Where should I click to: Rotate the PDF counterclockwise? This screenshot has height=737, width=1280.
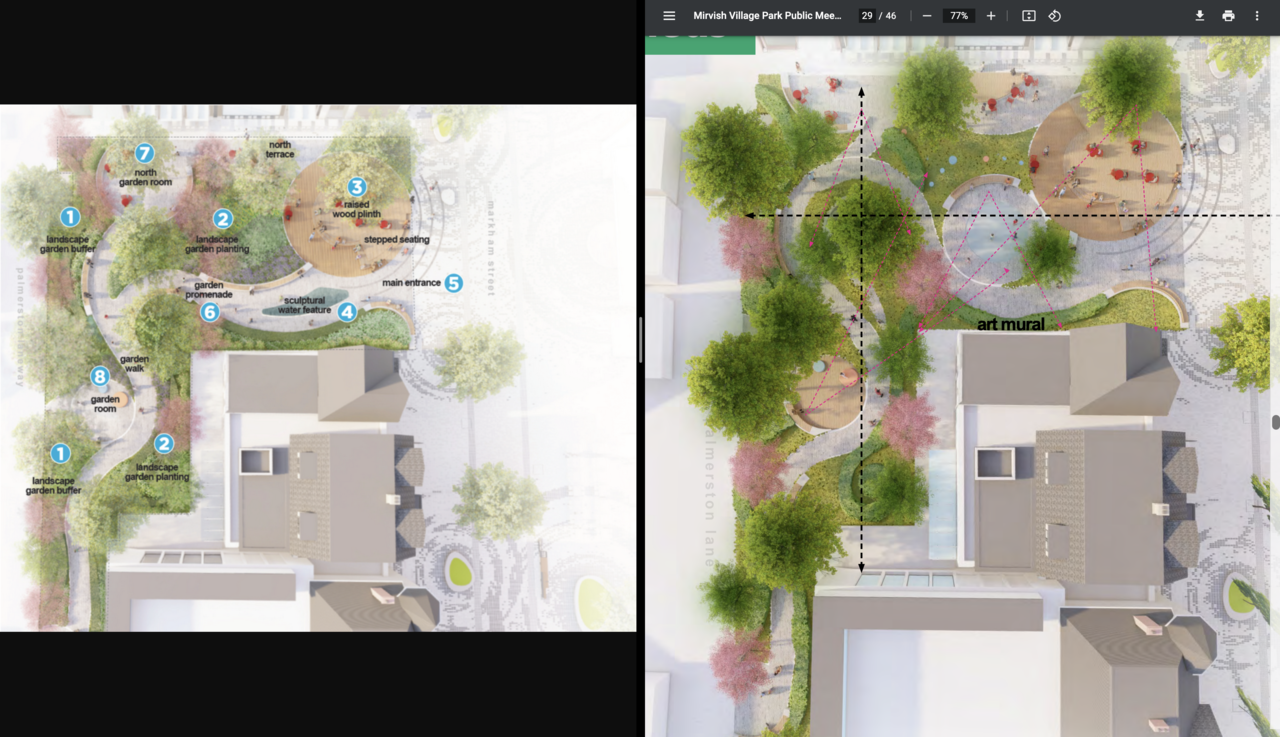click(x=1054, y=16)
